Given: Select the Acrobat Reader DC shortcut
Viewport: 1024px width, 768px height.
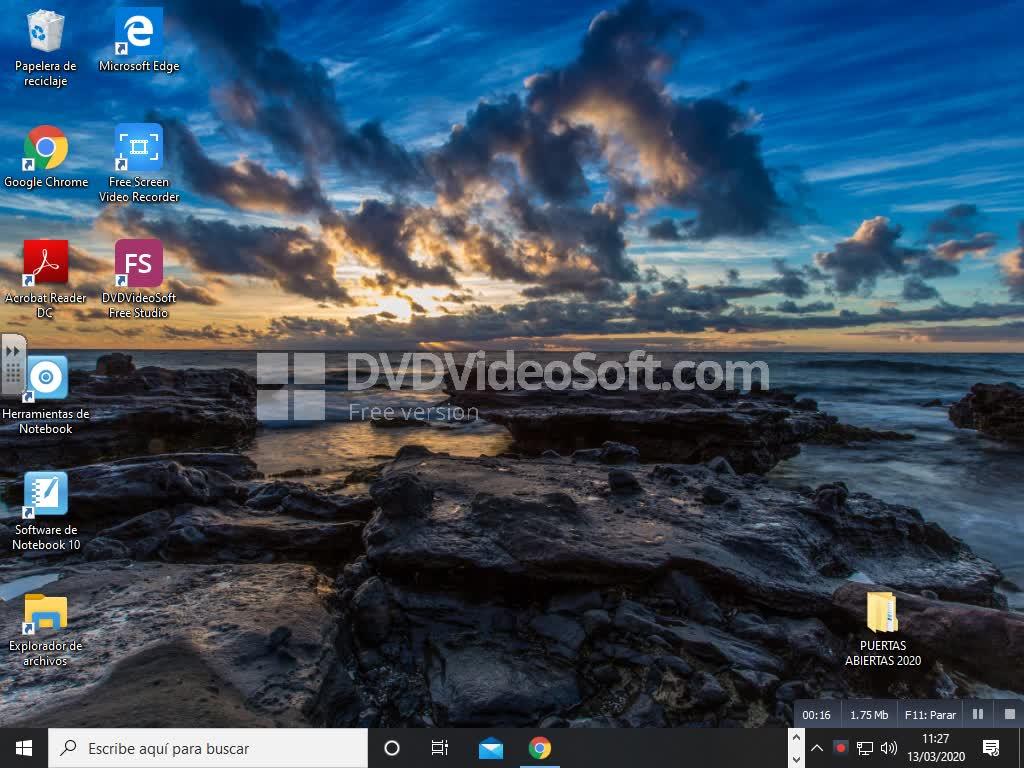Looking at the screenshot, I should tap(46, 280).
